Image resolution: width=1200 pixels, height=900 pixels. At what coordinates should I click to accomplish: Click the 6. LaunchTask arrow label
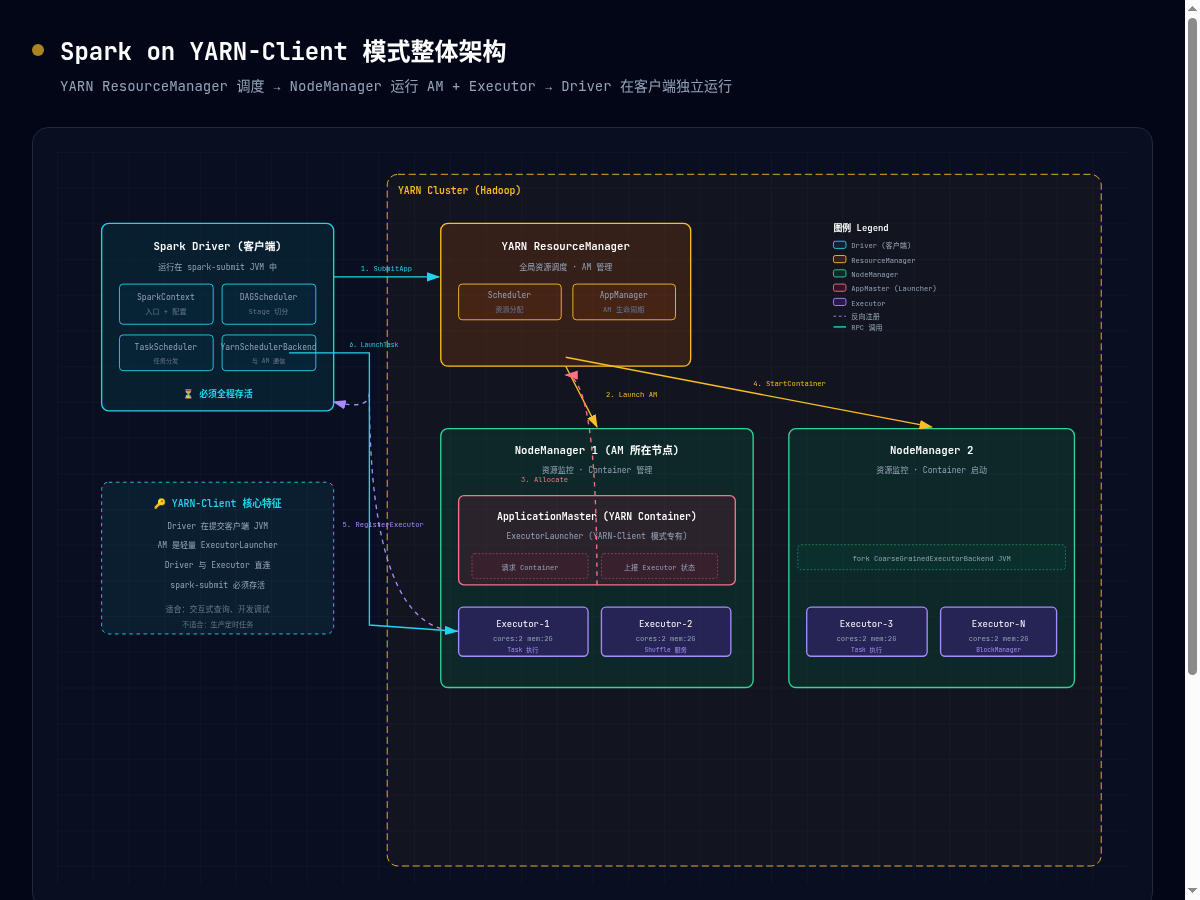(x=374, y=345)
